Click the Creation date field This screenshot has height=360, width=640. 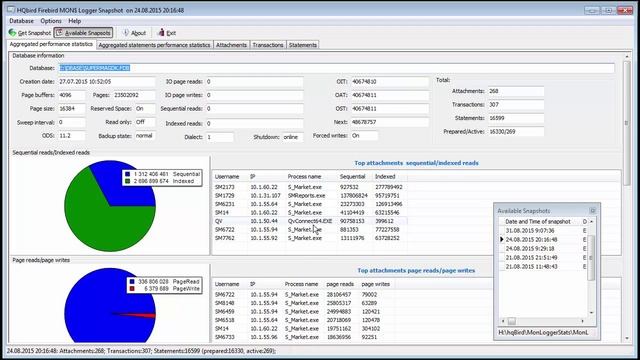106,82
